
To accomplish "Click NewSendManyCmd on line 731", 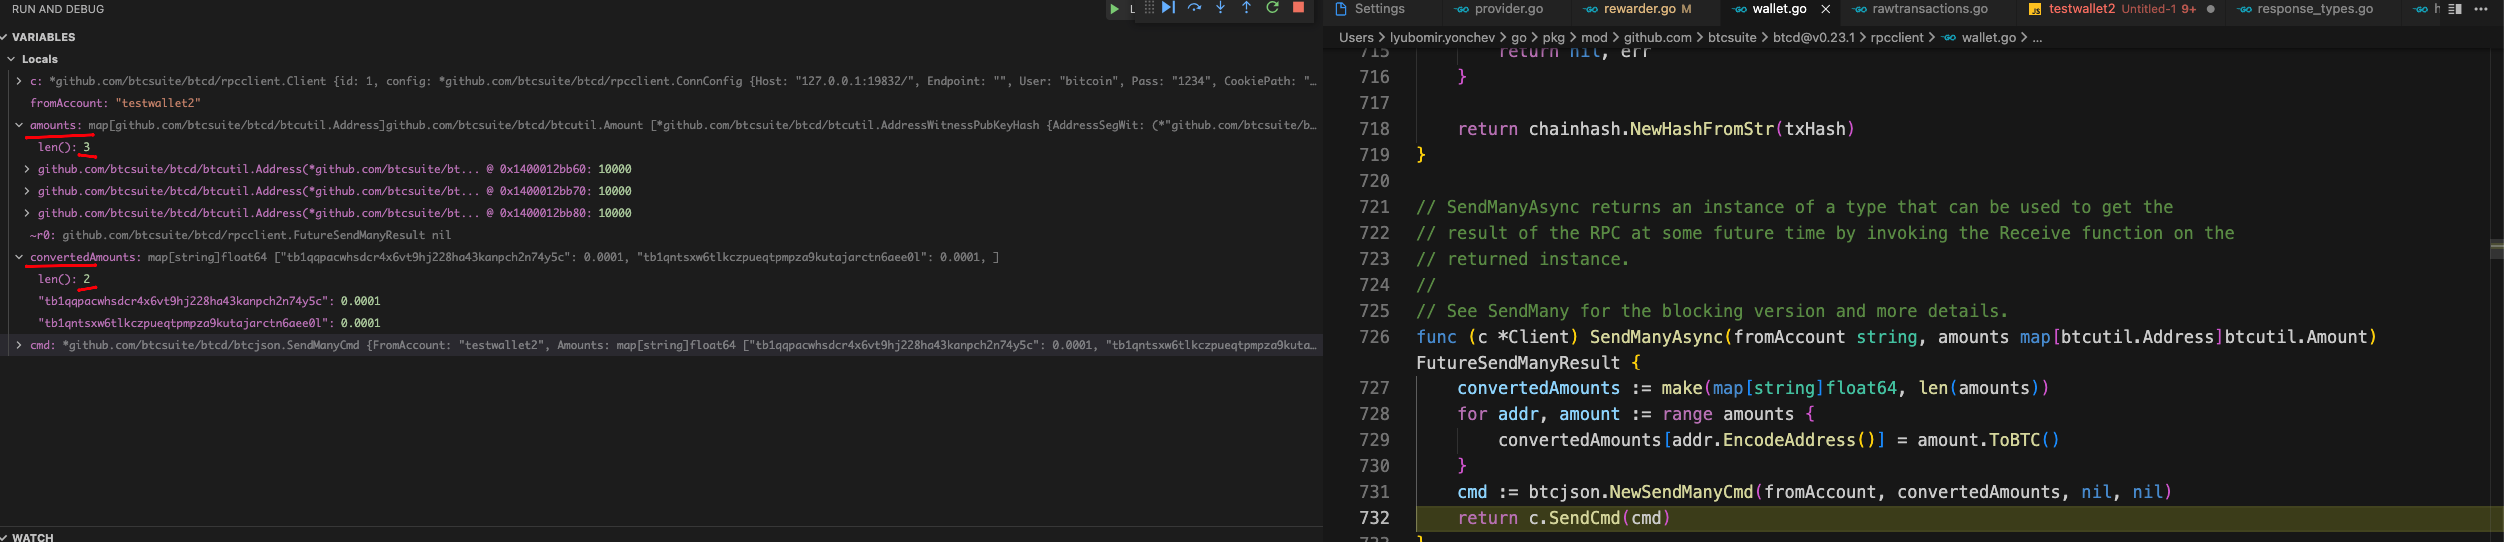I will (1681, 492).
